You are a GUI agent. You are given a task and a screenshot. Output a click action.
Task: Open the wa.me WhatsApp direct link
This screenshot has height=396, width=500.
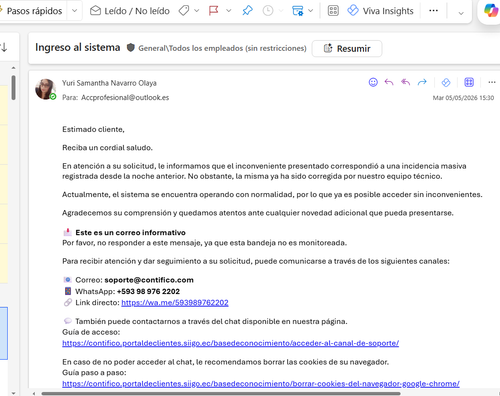(175, 303)
